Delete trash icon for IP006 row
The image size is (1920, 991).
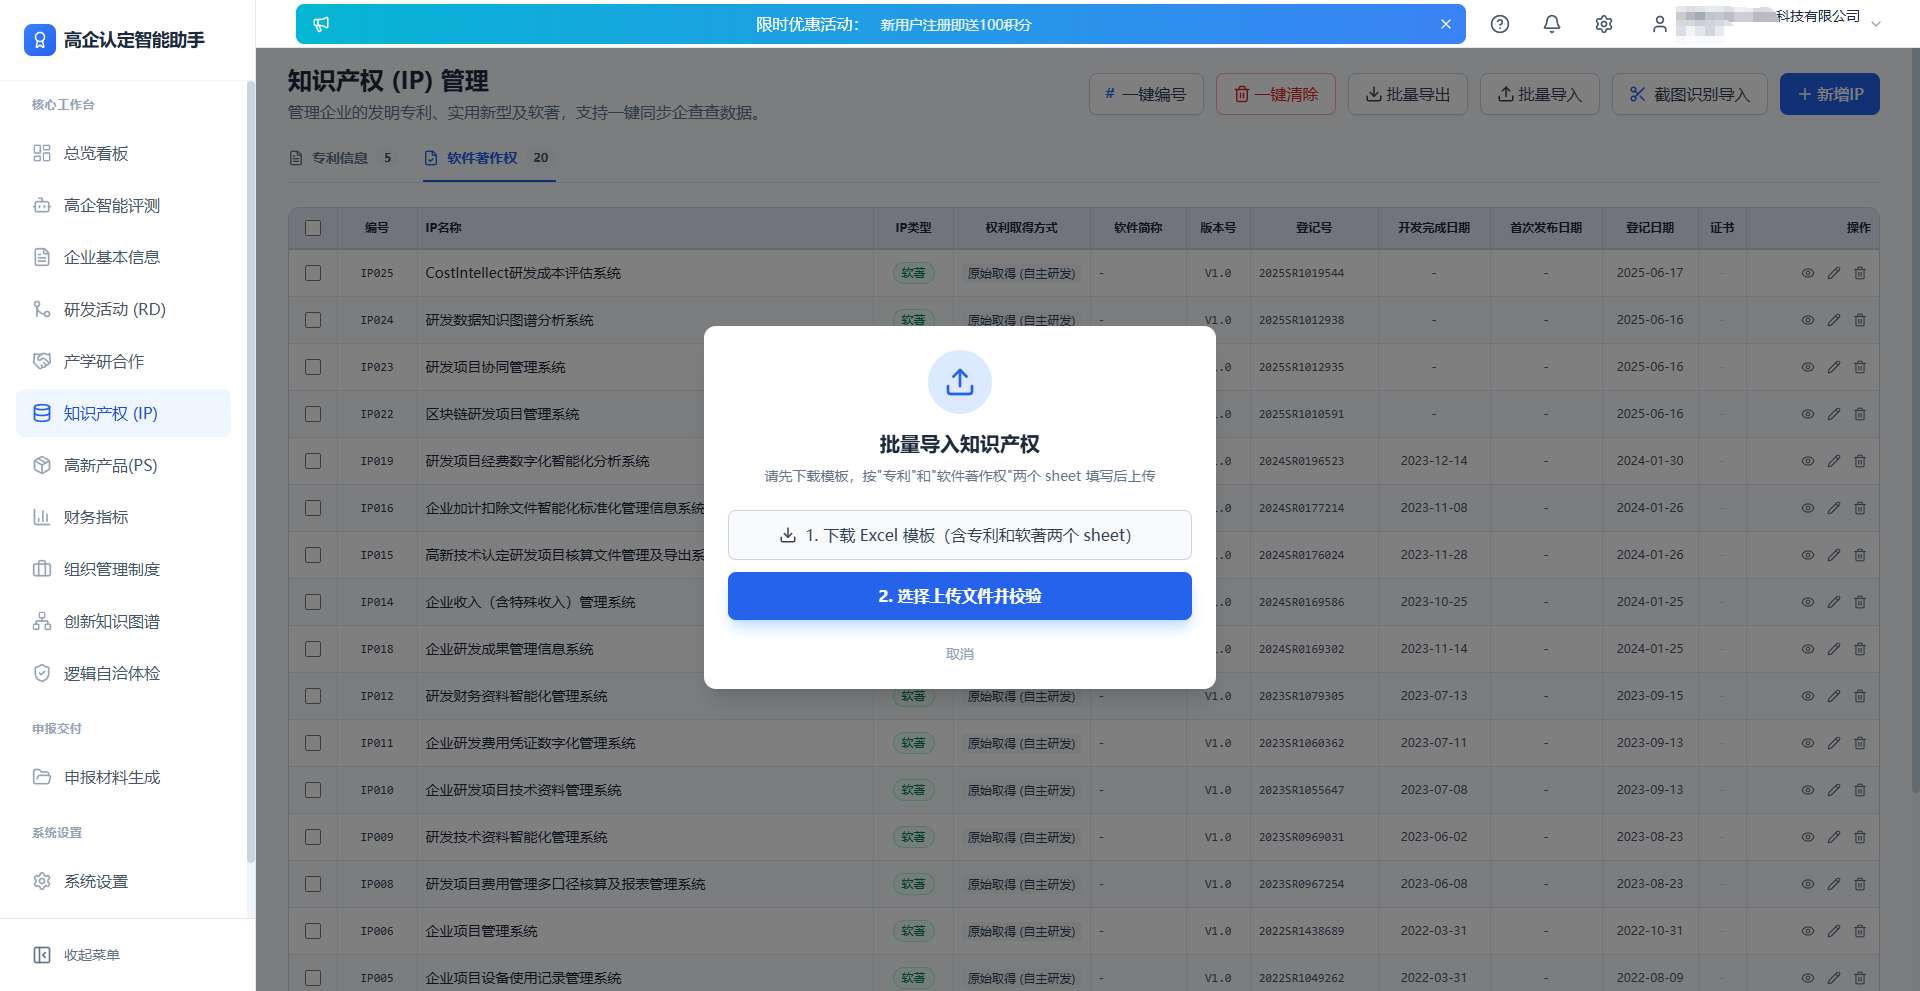1860,931
